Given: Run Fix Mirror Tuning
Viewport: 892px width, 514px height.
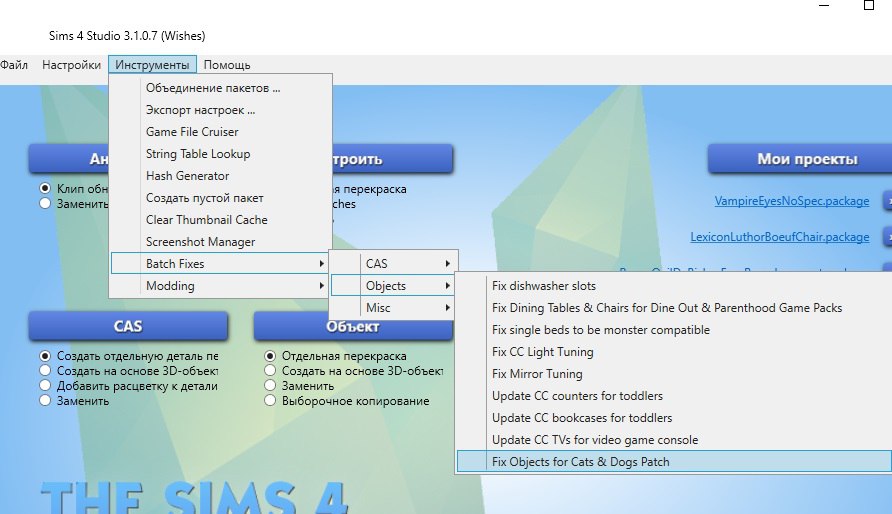Looking at the screenshot, I should [x=674, y=374].
